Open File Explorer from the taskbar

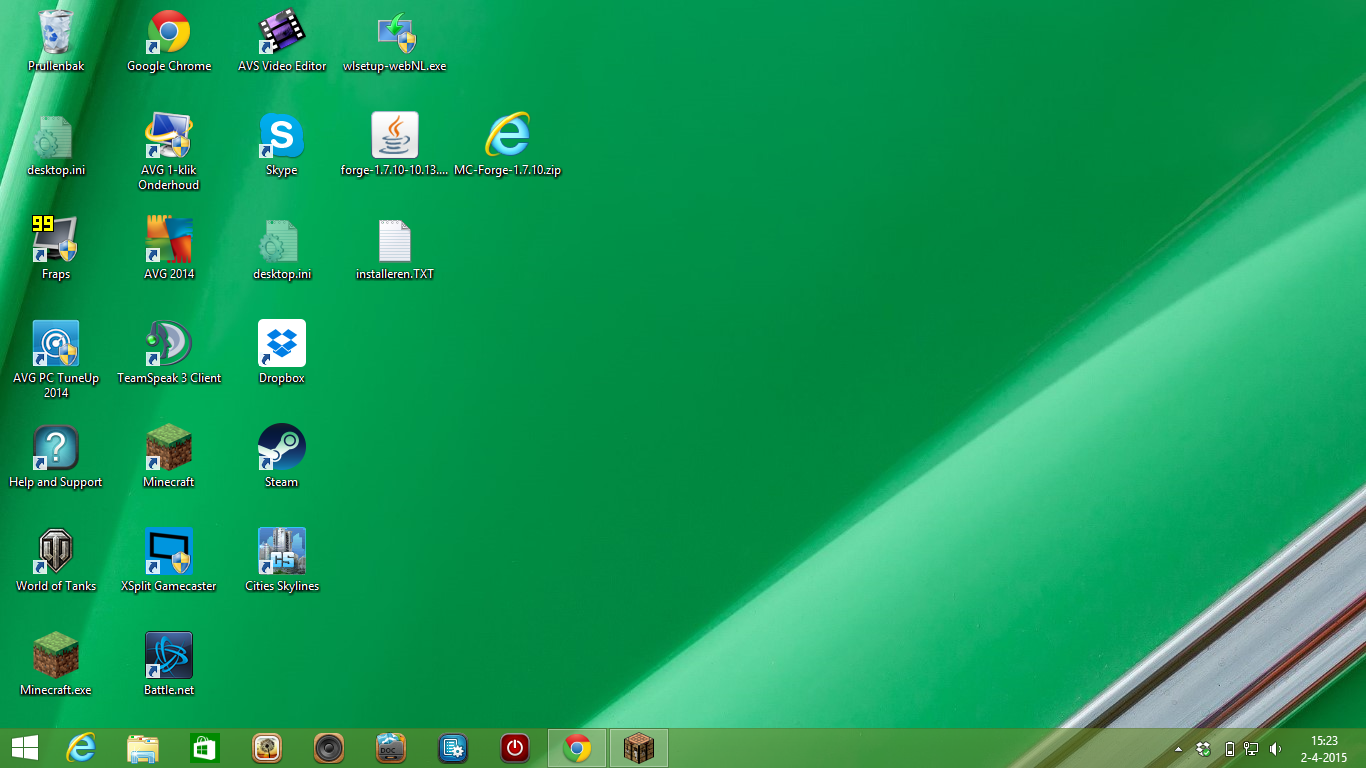143,748
